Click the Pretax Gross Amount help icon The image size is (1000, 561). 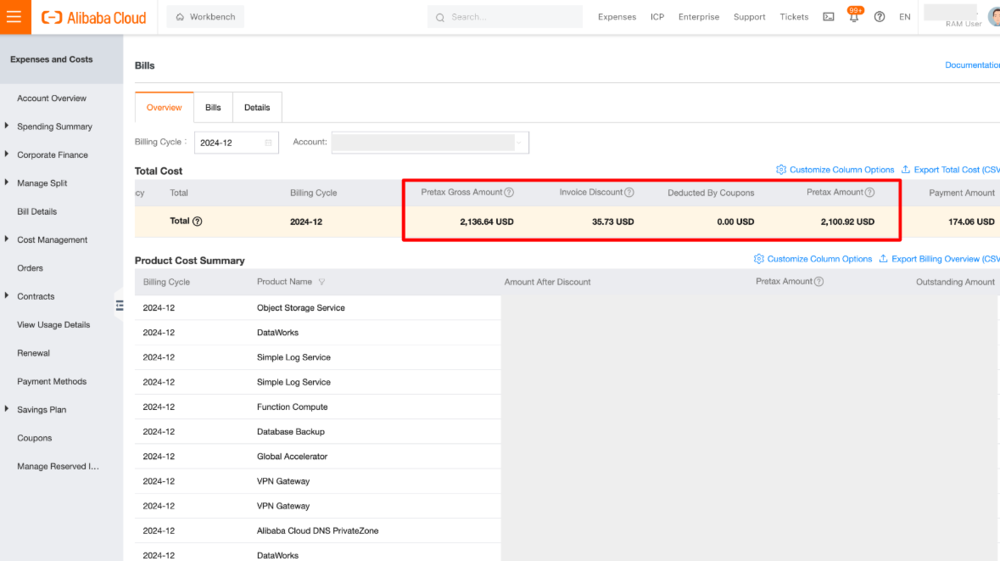tap(509, 193)
